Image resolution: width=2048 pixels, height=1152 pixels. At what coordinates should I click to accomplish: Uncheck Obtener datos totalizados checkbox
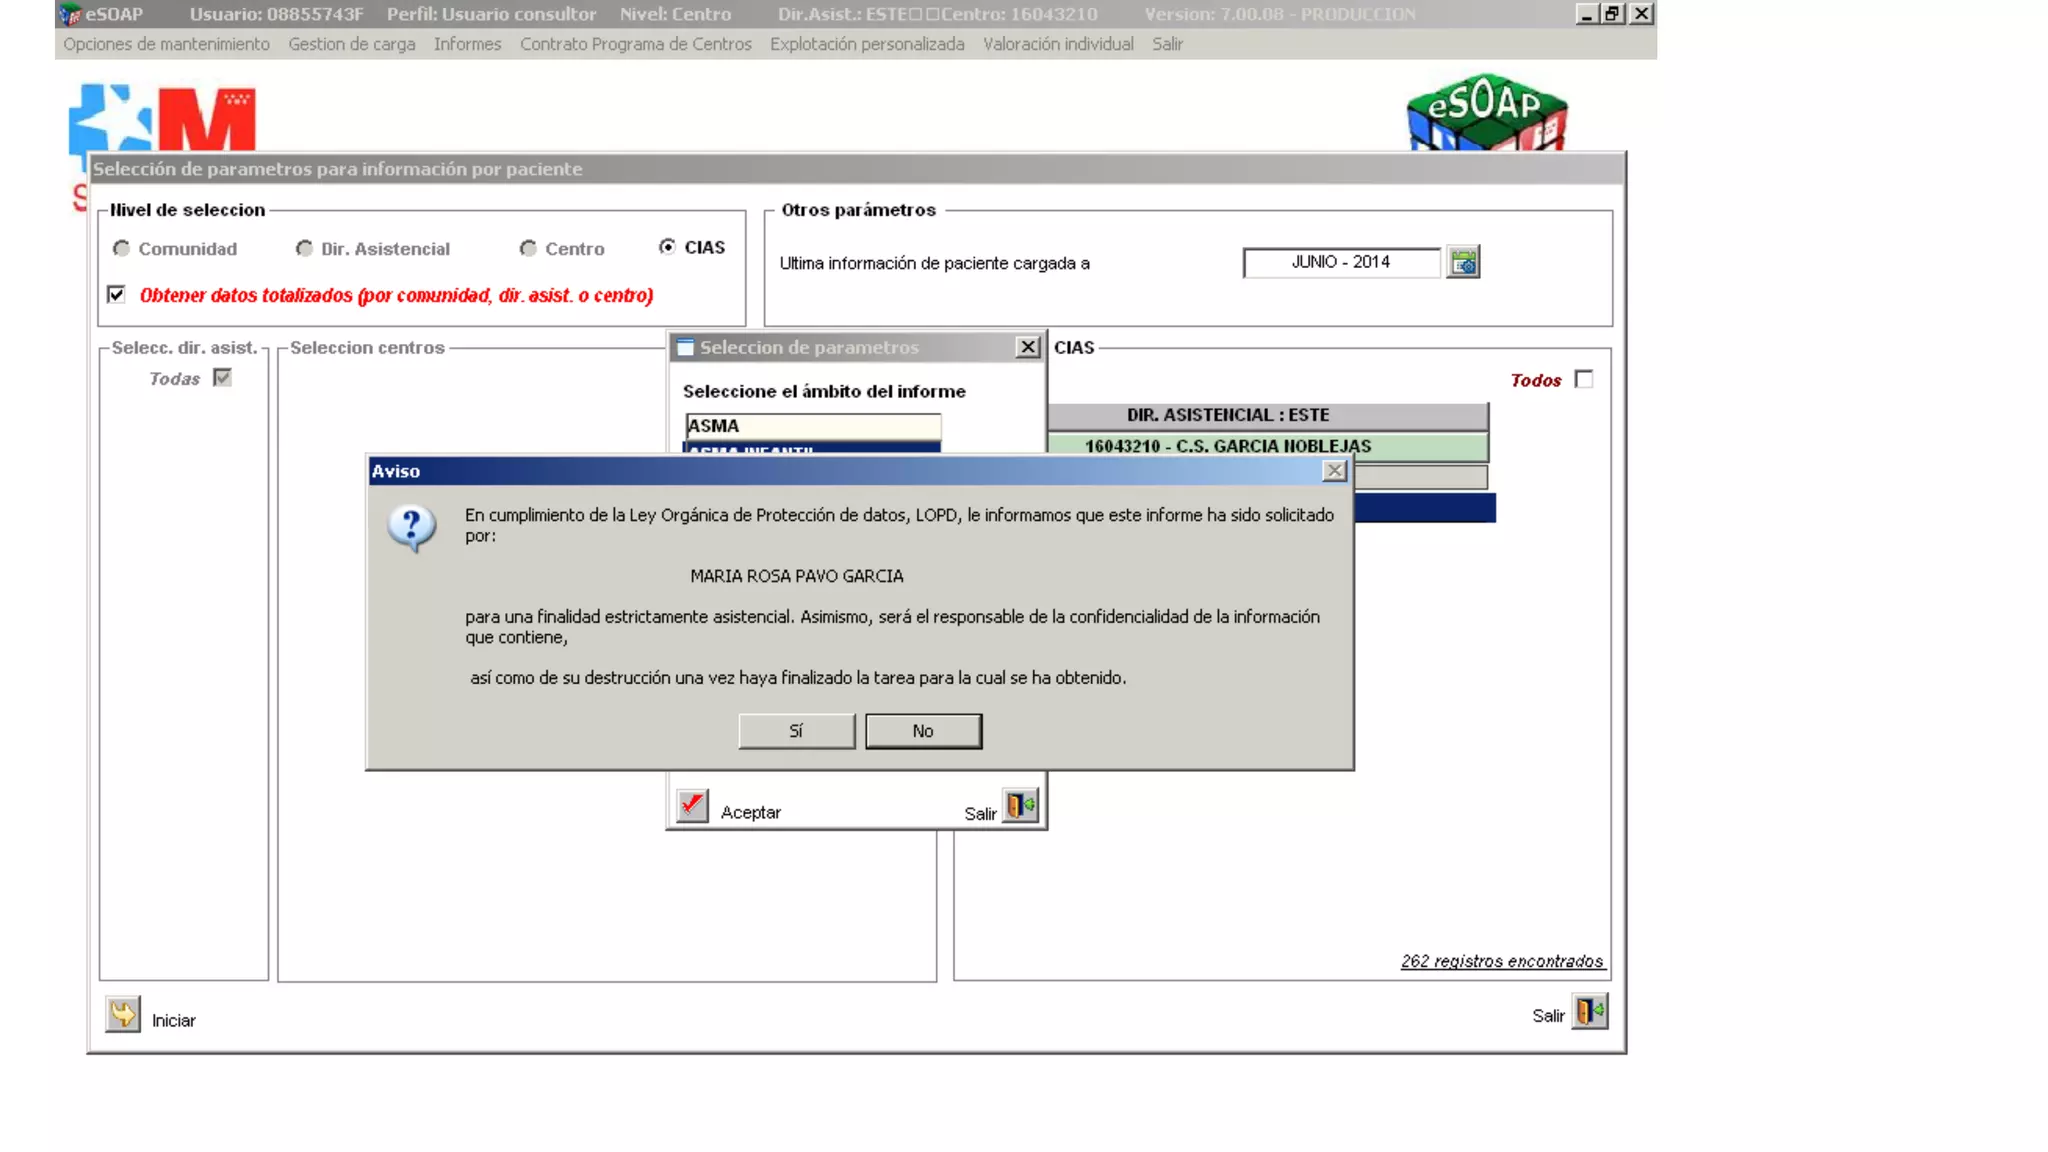117,294
